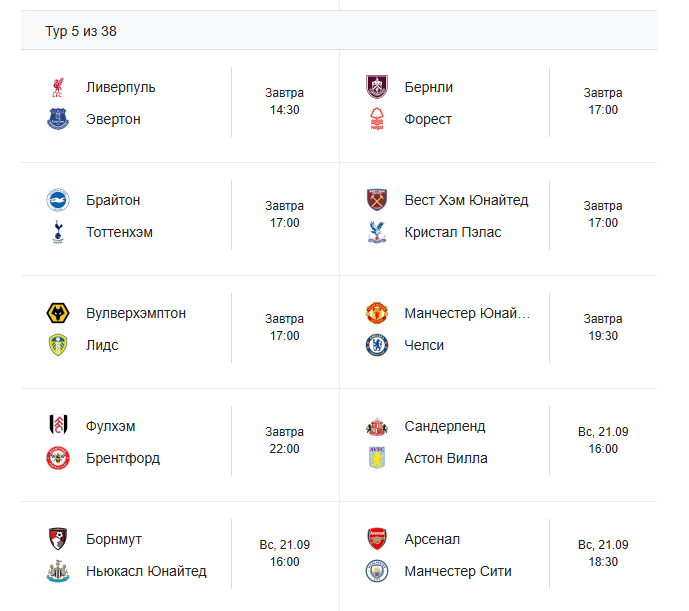689x611 pixels.
Task: Click Арсенал match time 18:30
Action: coord(603,553)
